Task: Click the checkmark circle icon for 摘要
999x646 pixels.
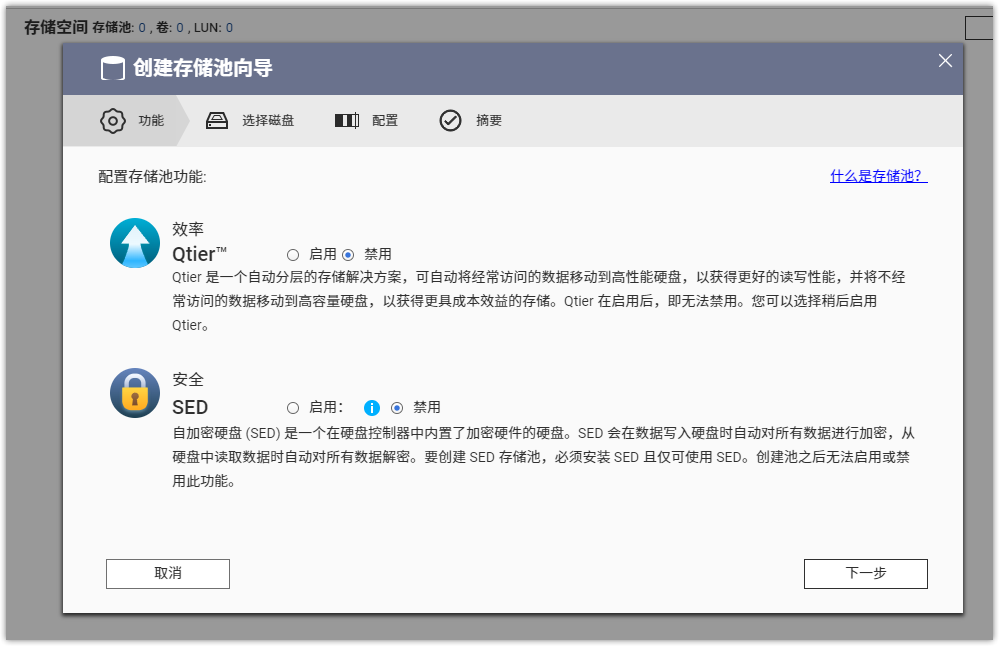Action: point(450,121)
